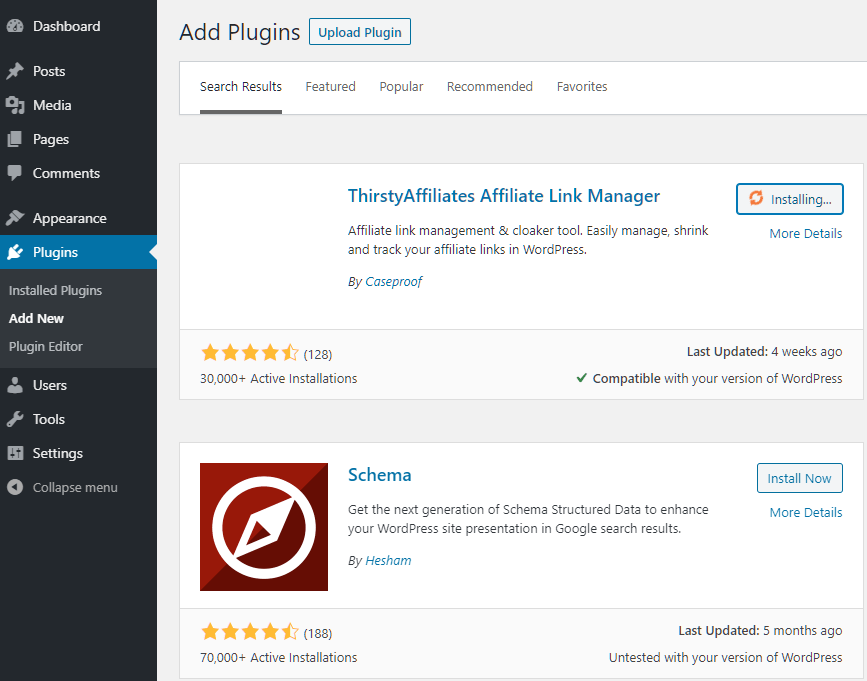This screenshot has width=867, height=681.
Task: Open ThirstyAffiliates Affiliate Link Manager title
Action: (504, 196)
